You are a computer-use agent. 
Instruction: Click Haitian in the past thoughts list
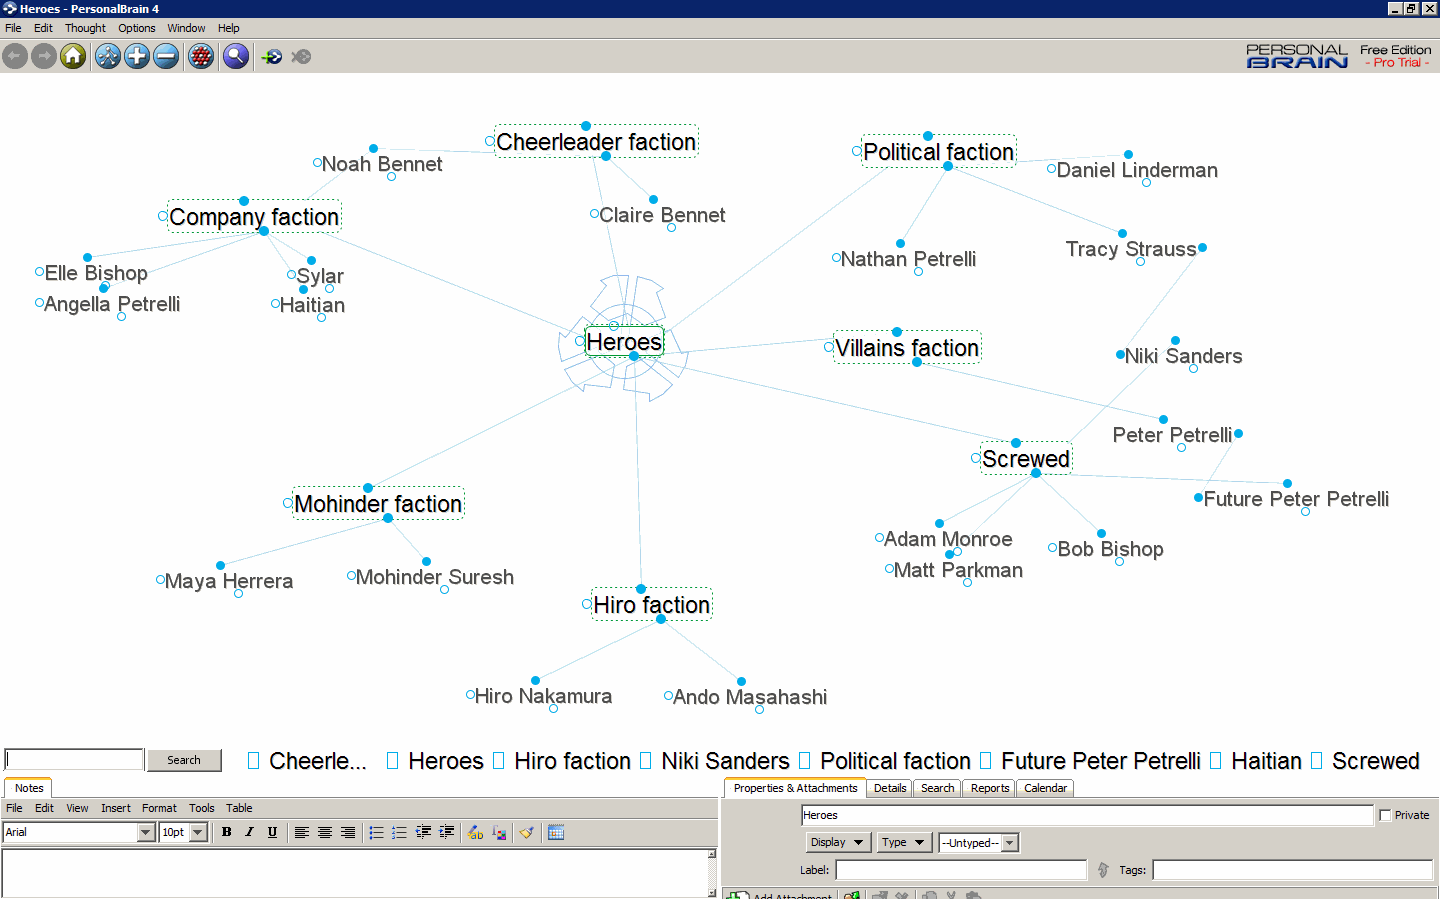pyautogui.click(x=1266, y=761)
